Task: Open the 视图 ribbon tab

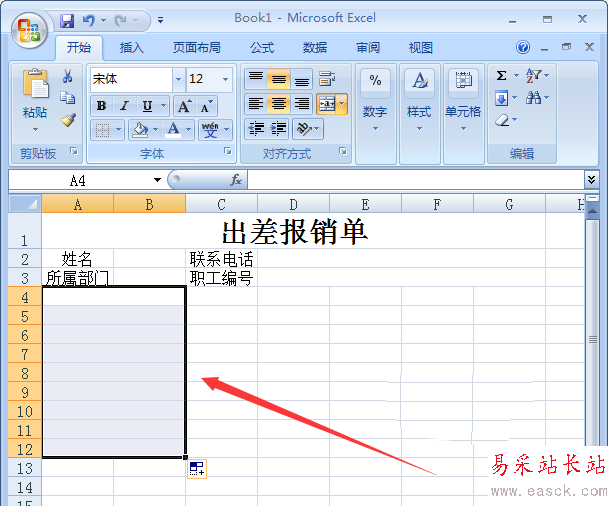Action: (x=420, y=48)
